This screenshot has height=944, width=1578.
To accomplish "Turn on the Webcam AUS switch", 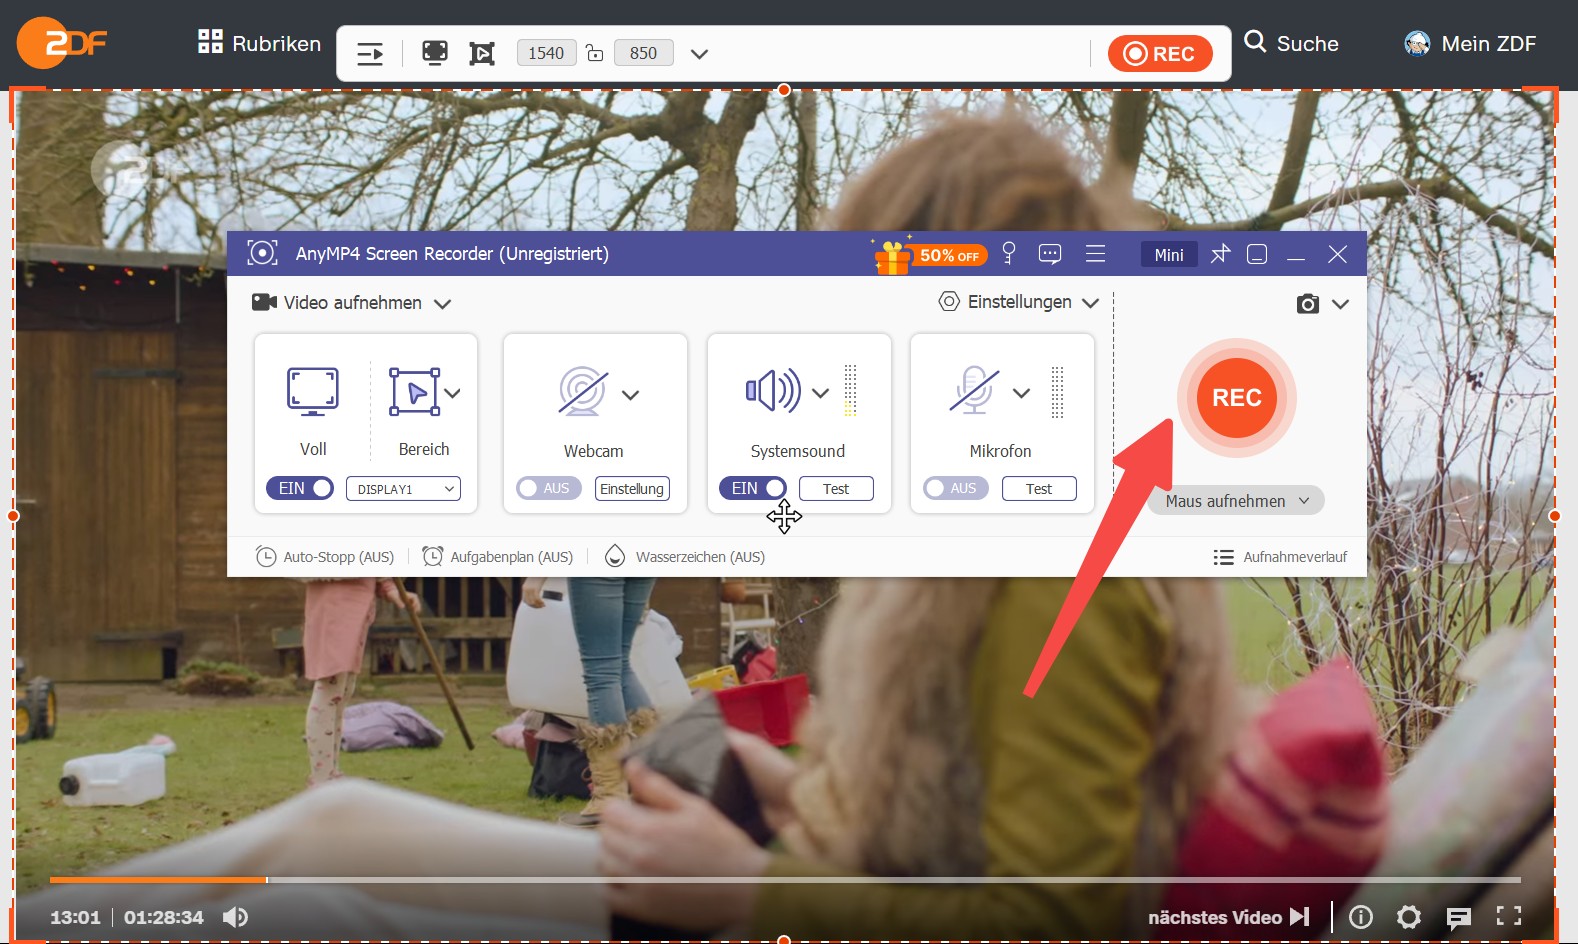I will click(548, 488).
